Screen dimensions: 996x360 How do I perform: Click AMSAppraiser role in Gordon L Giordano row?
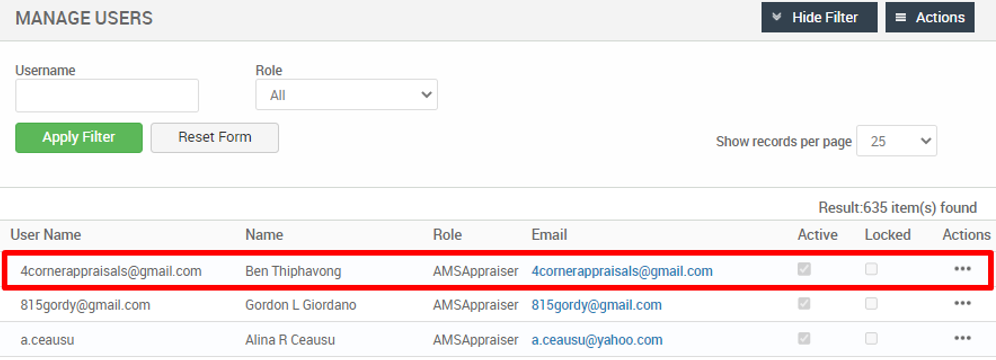click(x=475, y=305)
